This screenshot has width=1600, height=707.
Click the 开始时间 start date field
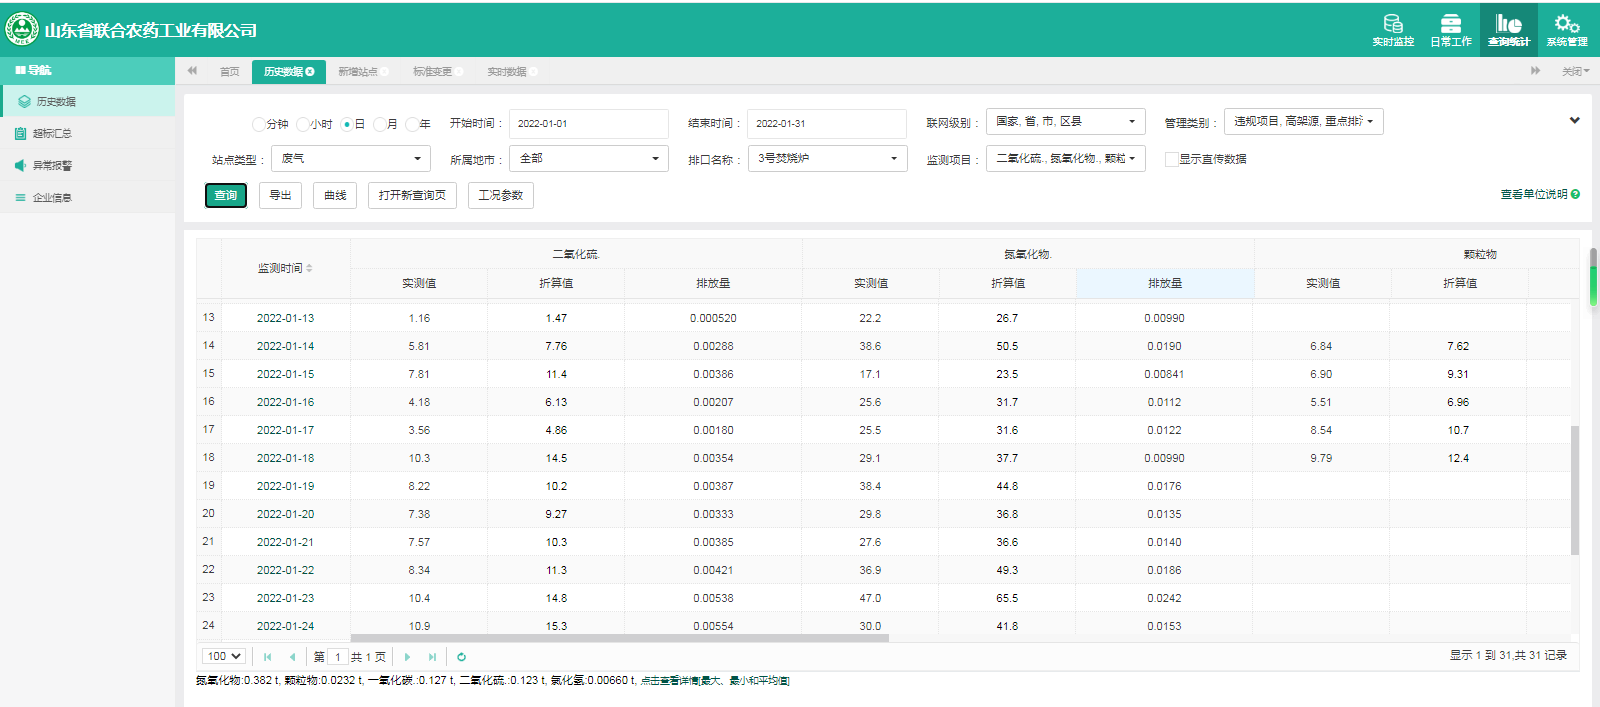pyautogui.click(x=588, y=124)
